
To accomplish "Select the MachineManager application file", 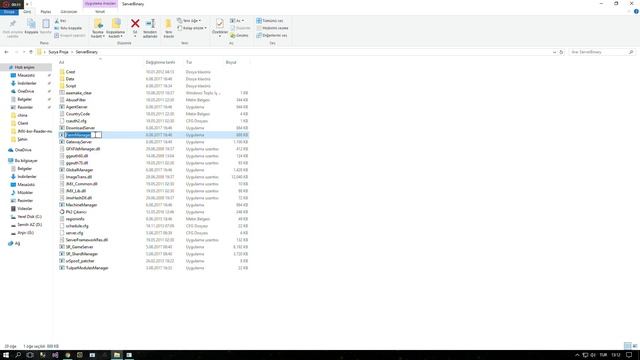I will [x=82, y=205].
